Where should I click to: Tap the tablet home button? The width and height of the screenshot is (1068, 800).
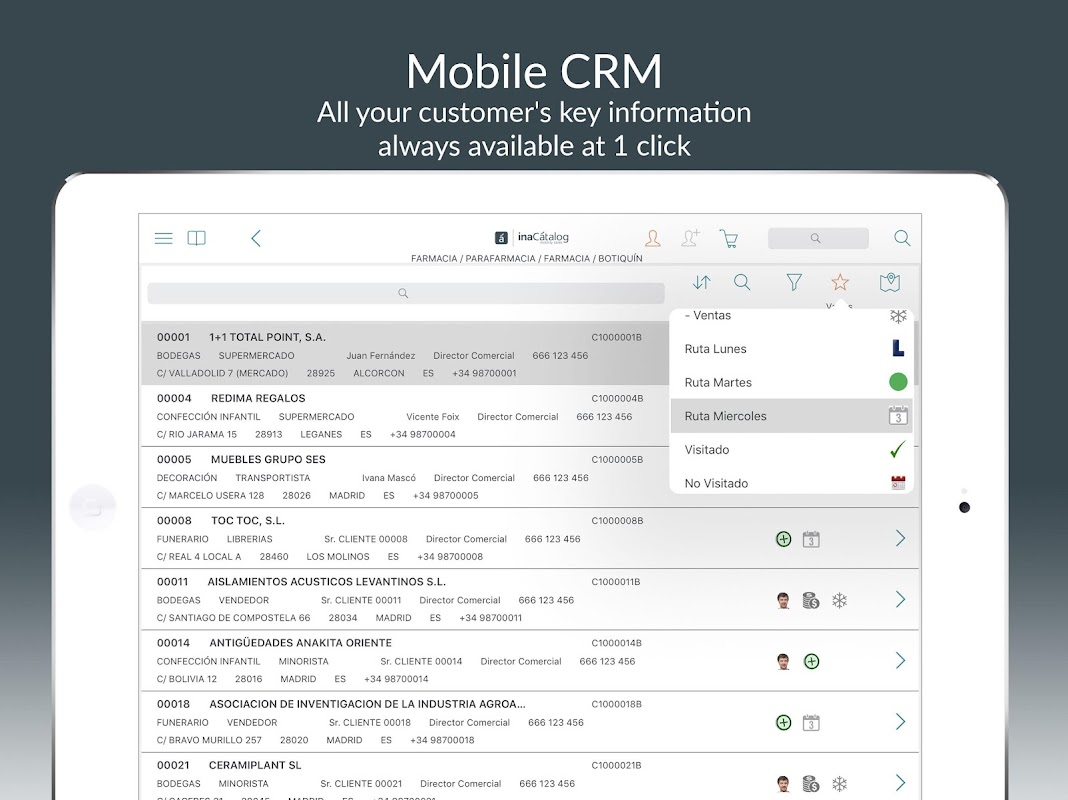click(x=92, y=507)
